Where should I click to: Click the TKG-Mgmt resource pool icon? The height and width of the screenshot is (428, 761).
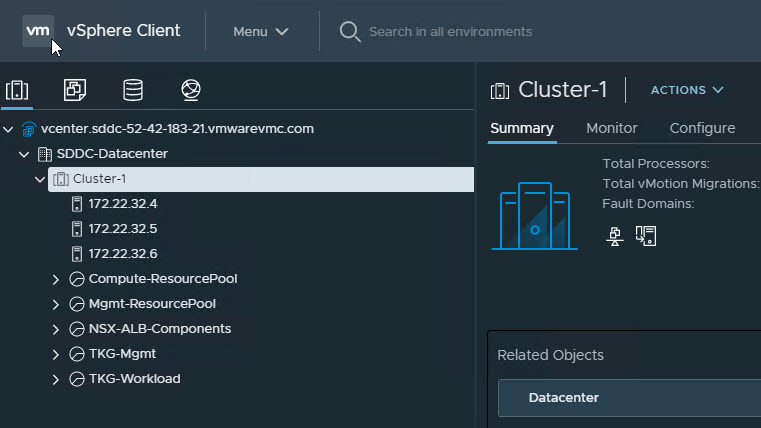pyautogui.click(x=77, y=354)
